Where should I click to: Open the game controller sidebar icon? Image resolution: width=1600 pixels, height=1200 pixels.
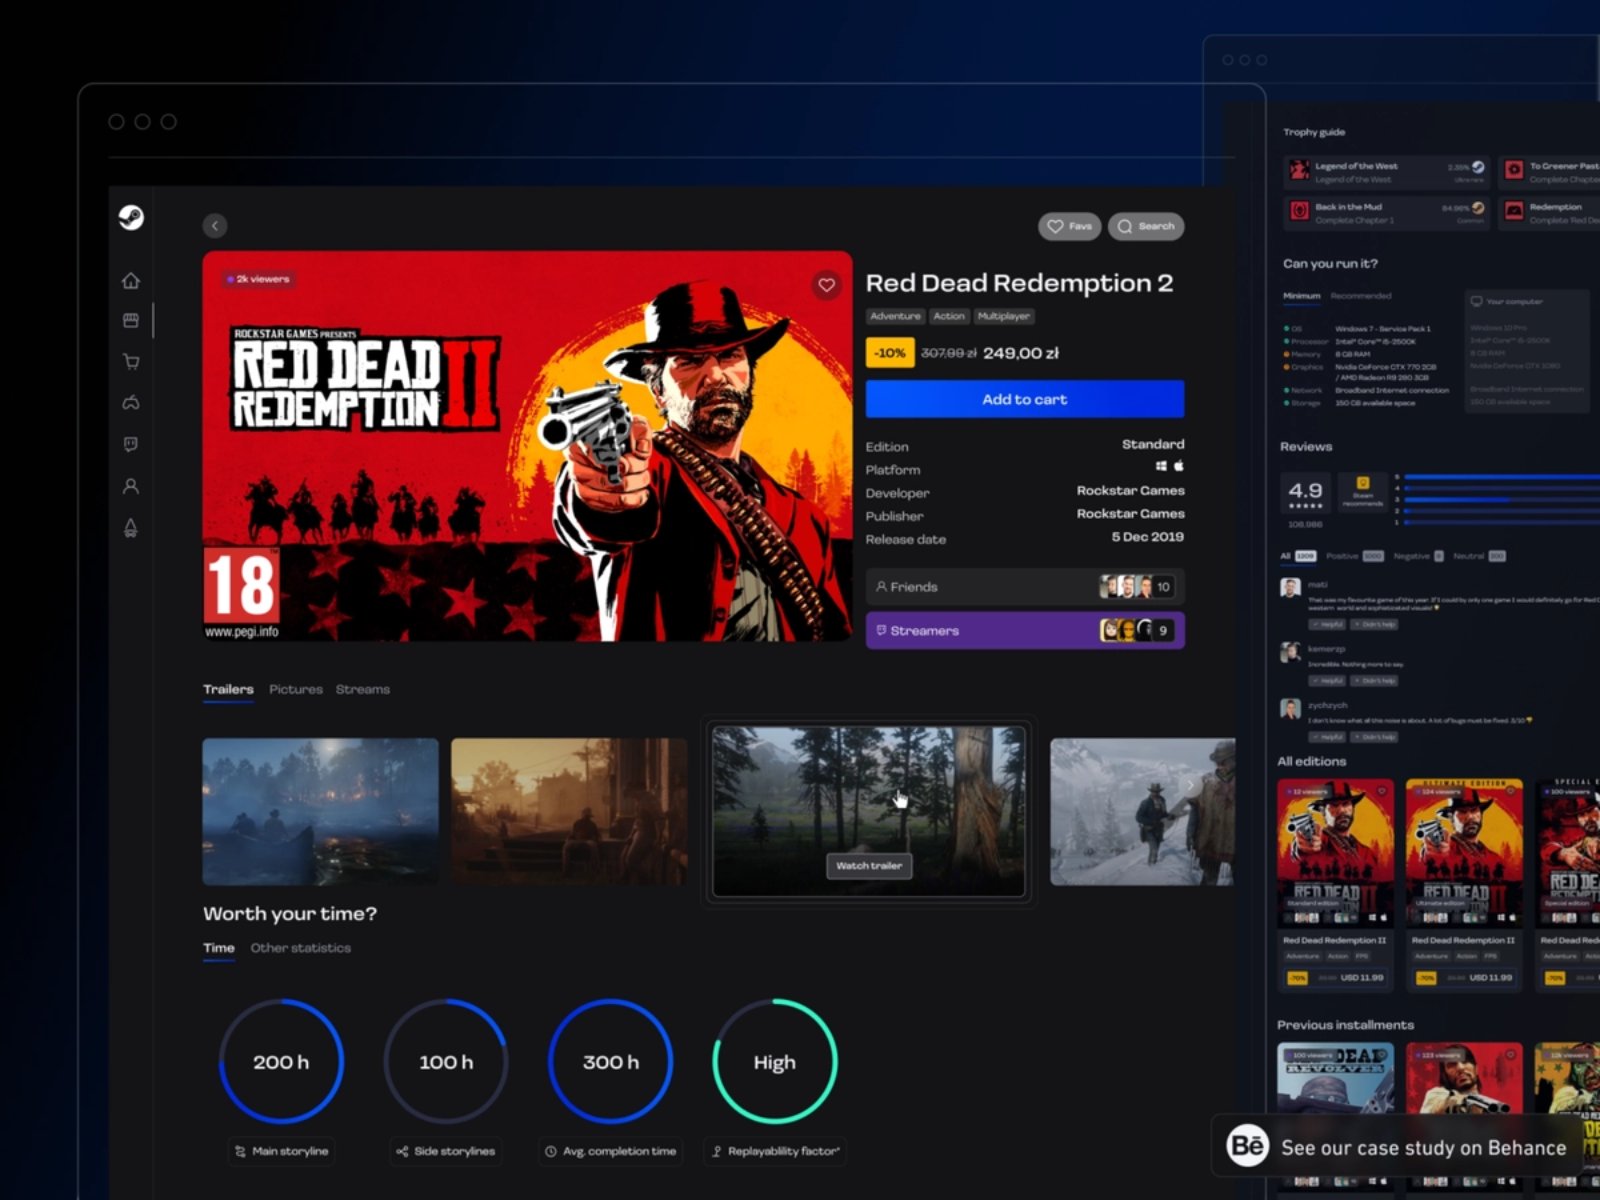click(x=131, y=402)
